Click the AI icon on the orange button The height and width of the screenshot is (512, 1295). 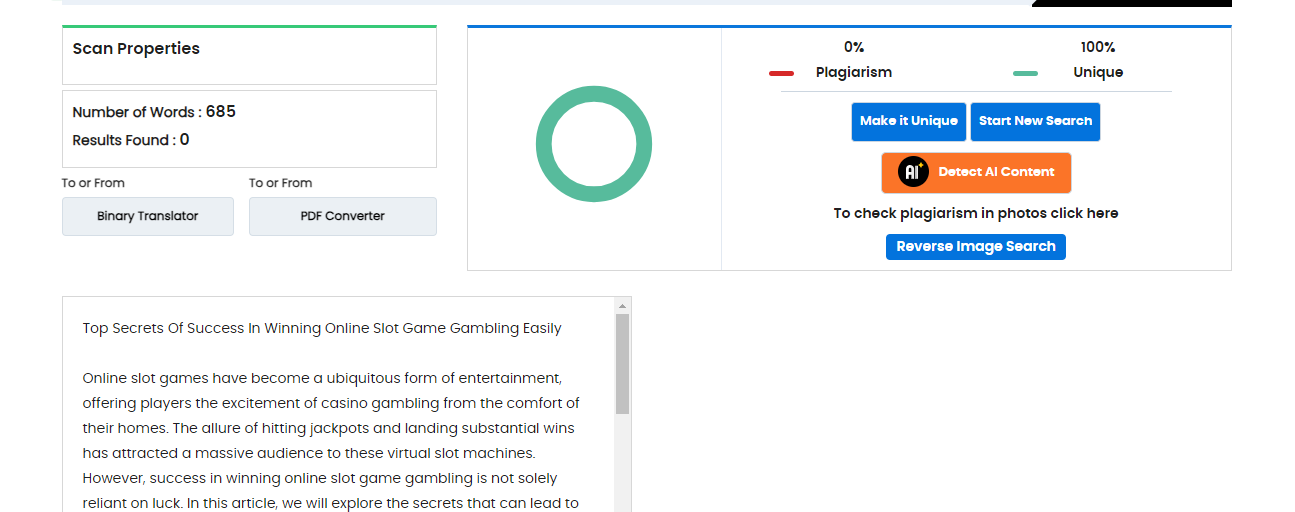913,172
